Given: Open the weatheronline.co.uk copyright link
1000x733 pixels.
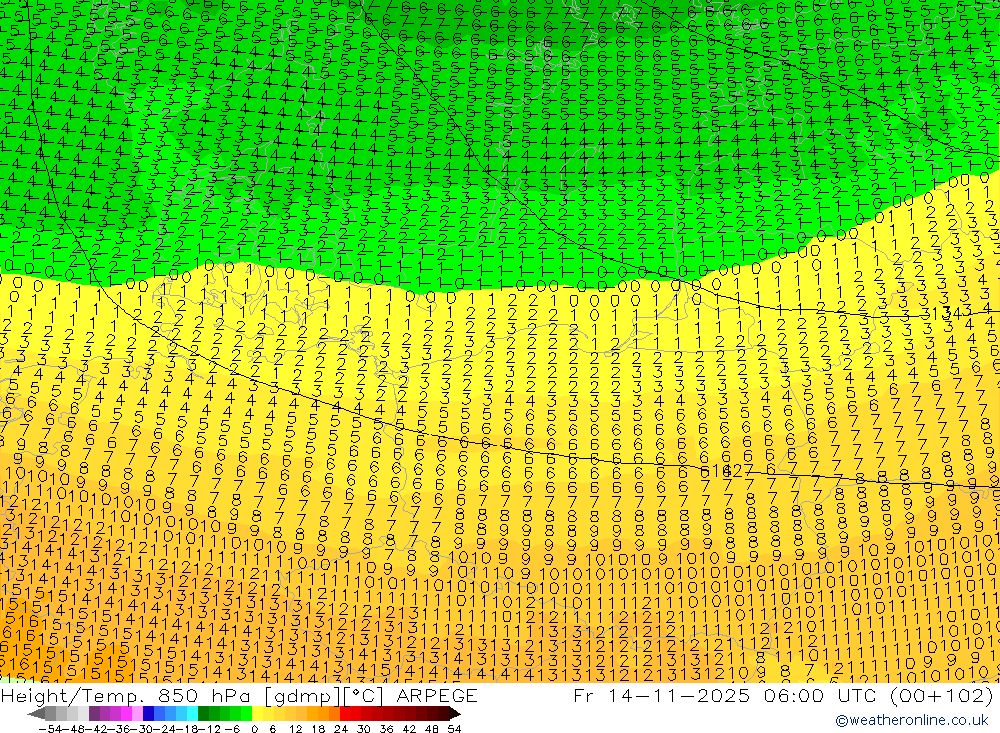Looking at the screenshot, I should click(912, 720).
